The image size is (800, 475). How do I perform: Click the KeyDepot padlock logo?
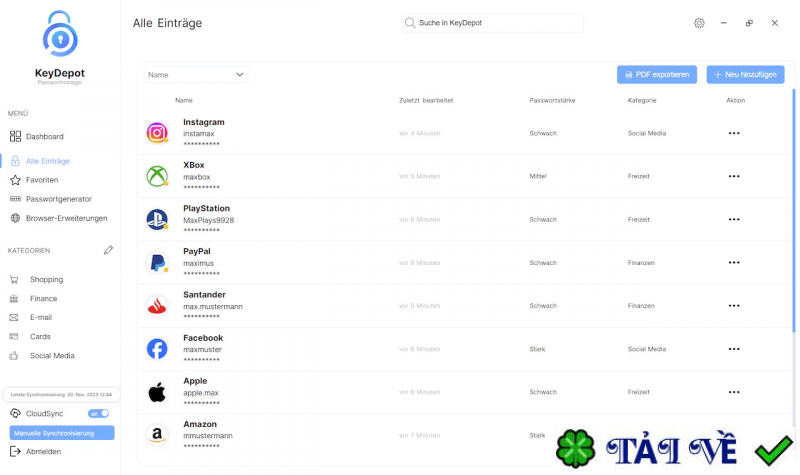[60, 34]
